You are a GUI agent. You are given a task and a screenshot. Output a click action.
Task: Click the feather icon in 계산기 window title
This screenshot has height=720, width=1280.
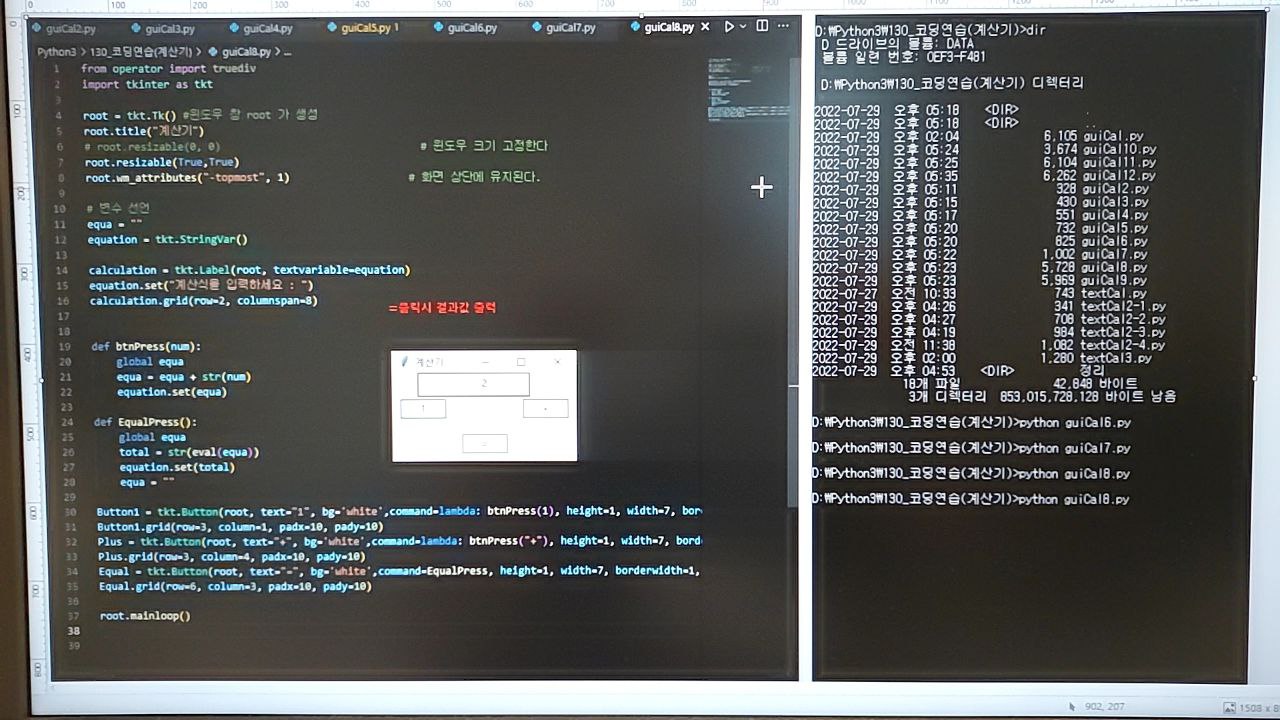[x=404, y=362]
